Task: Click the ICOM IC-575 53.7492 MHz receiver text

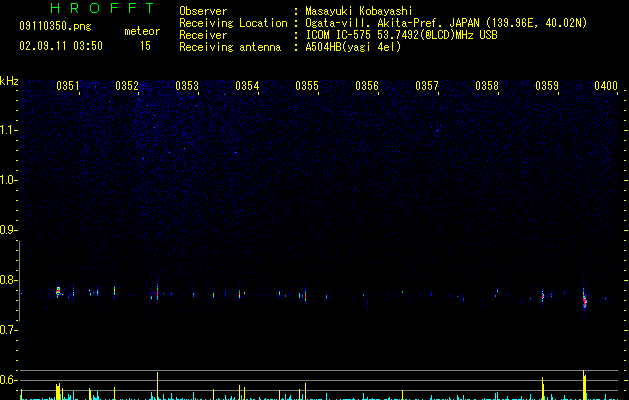Action: (x=401, y=35)
